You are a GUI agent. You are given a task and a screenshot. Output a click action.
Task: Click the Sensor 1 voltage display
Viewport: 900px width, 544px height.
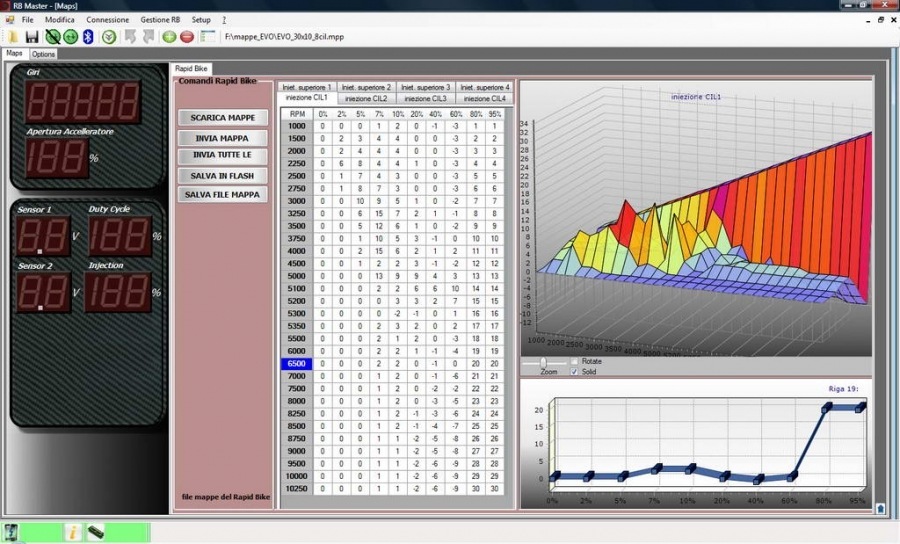tap(43, 235)
